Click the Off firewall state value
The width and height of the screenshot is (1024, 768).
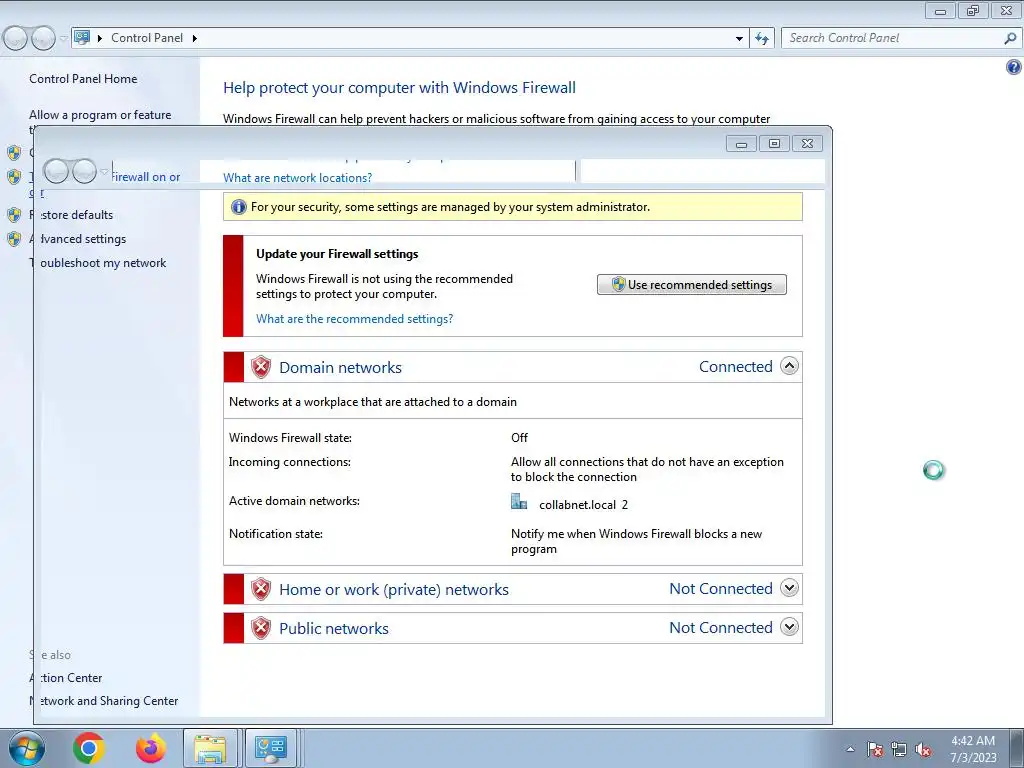point(519,438)
